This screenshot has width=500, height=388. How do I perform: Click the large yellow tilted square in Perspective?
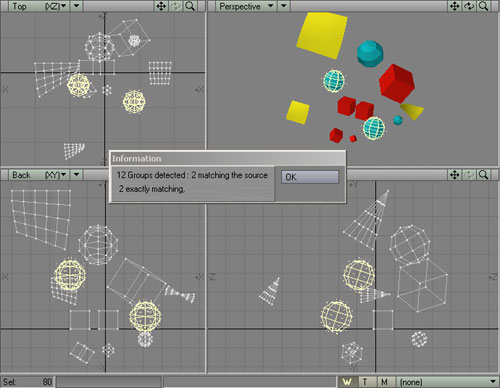point(322,35)
